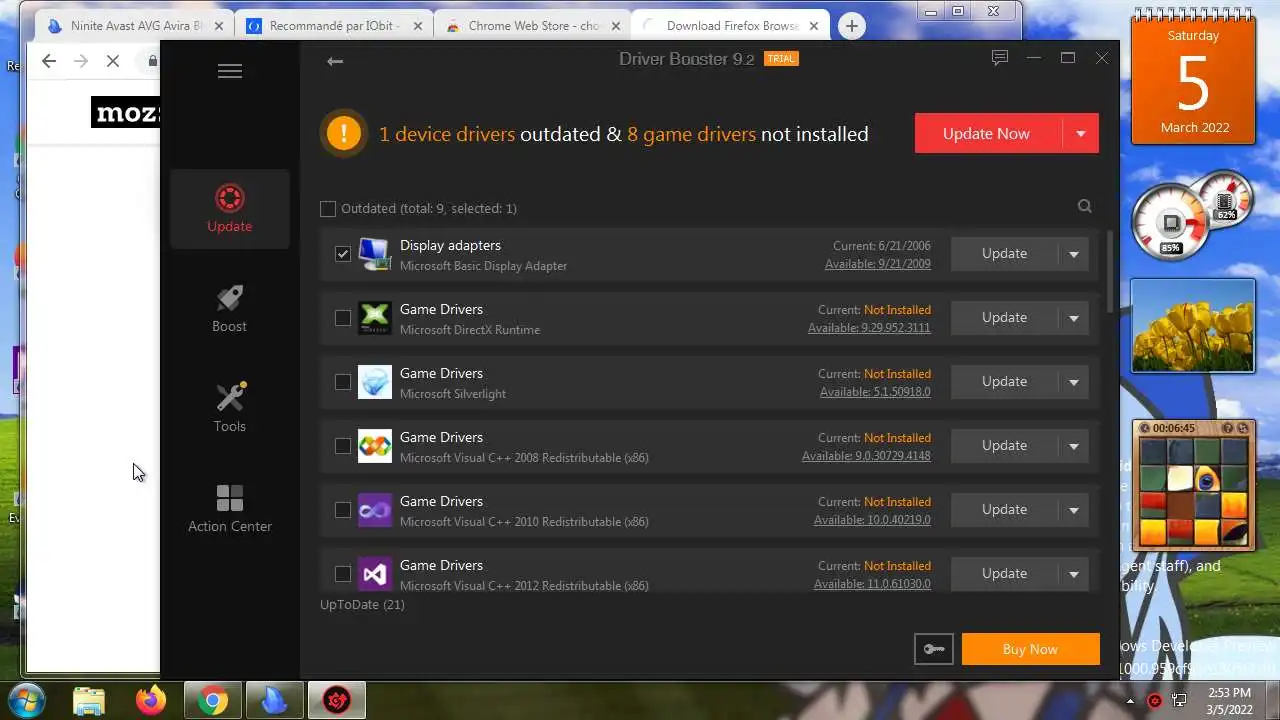Open the Windows Start menu
1280x720 pixels.
click(28, 700)
